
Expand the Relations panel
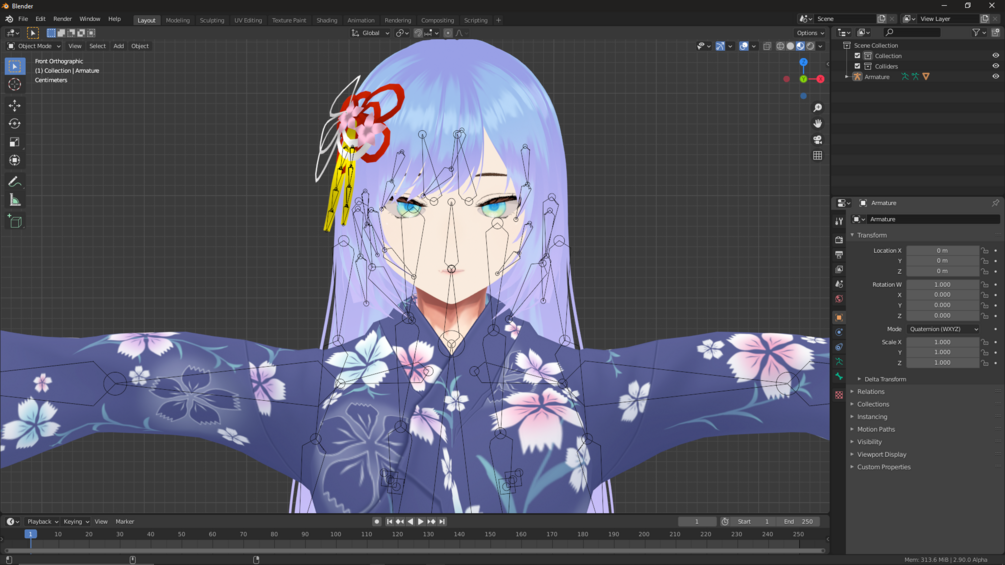tap(868, 391)
